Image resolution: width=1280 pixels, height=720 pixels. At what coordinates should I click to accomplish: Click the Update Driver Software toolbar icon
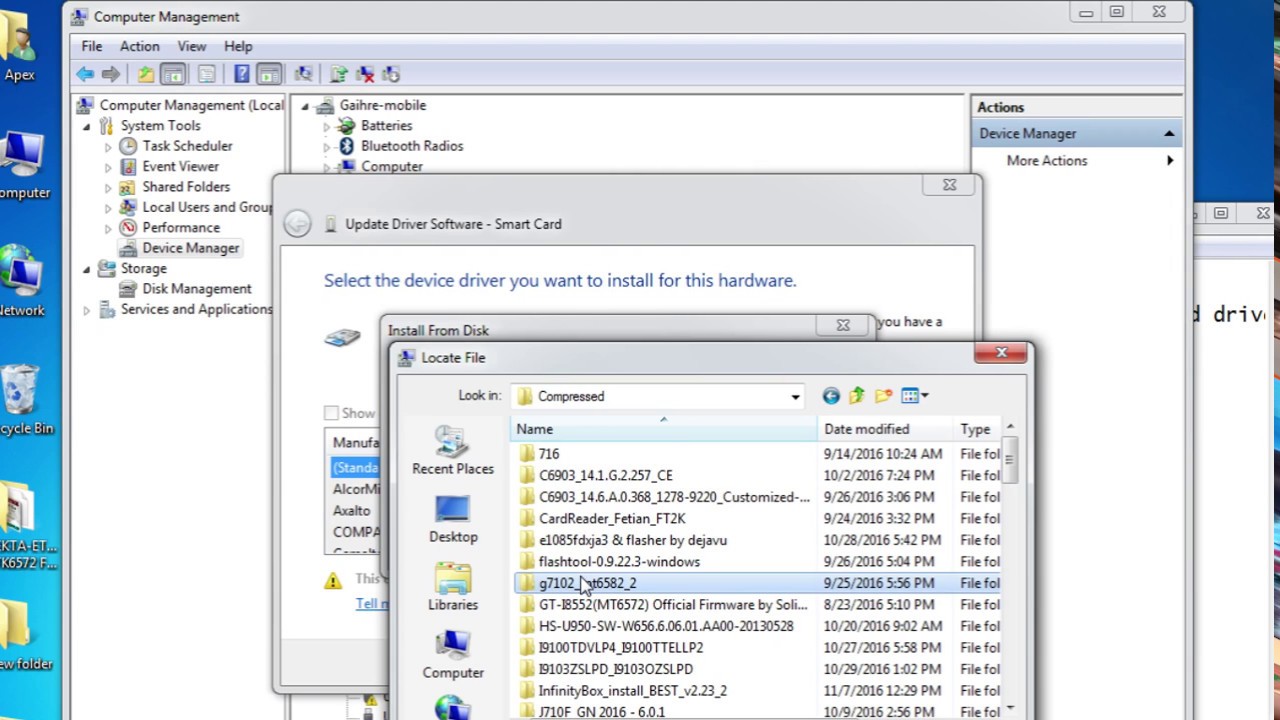(x=339, y=74)
